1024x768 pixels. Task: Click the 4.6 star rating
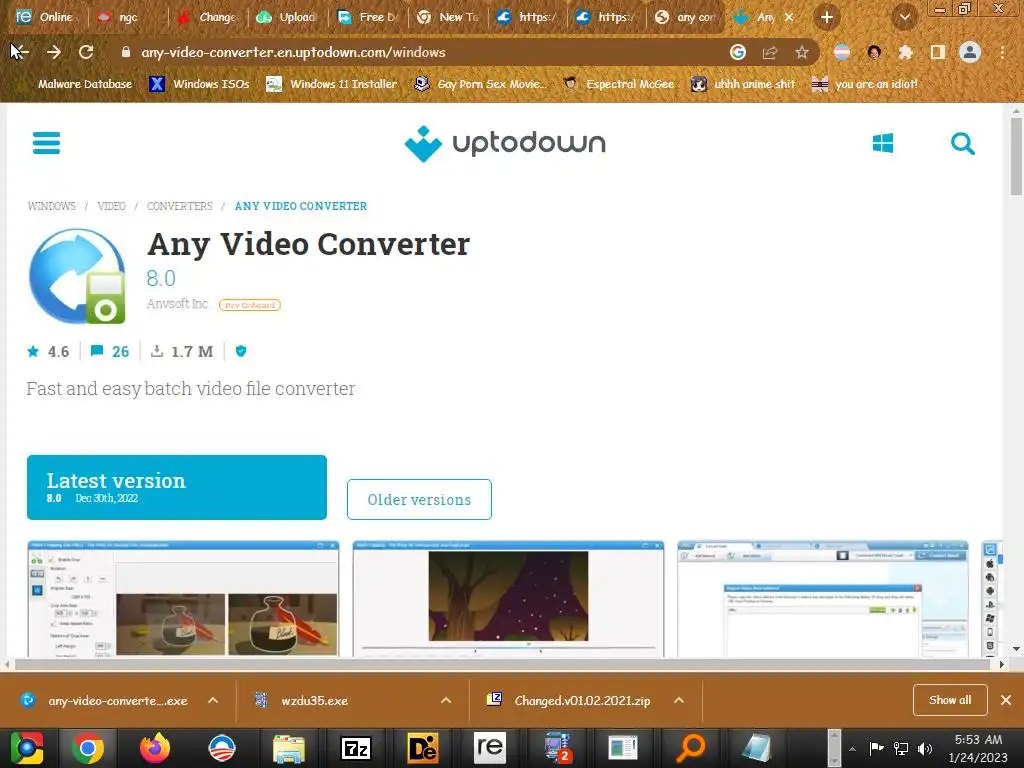(48, 351)
